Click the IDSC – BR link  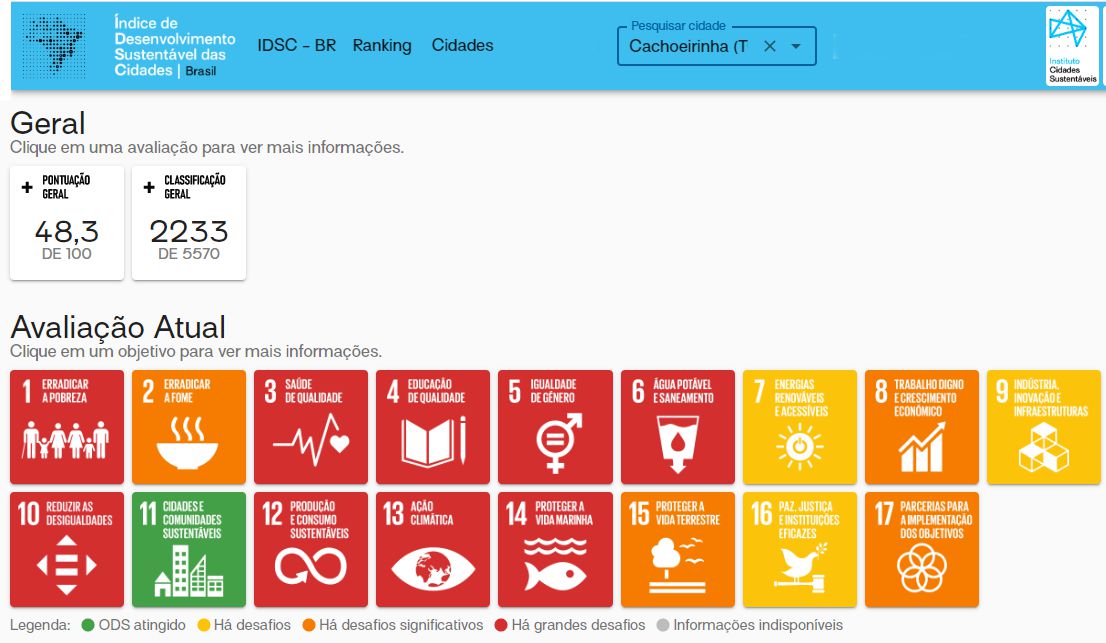pos(296,45)
